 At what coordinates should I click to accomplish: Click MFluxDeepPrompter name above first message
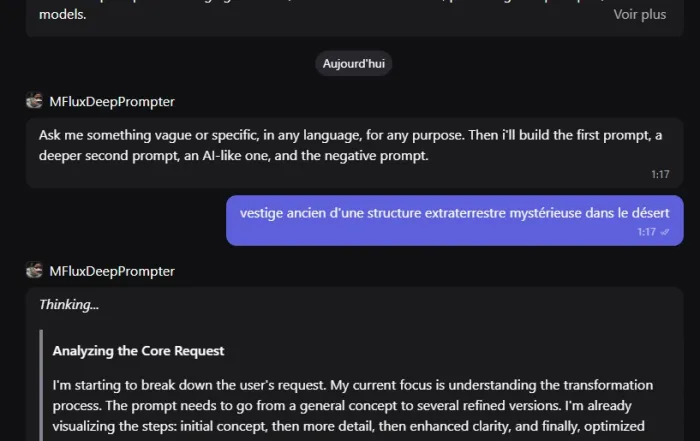tap(112, 101)
